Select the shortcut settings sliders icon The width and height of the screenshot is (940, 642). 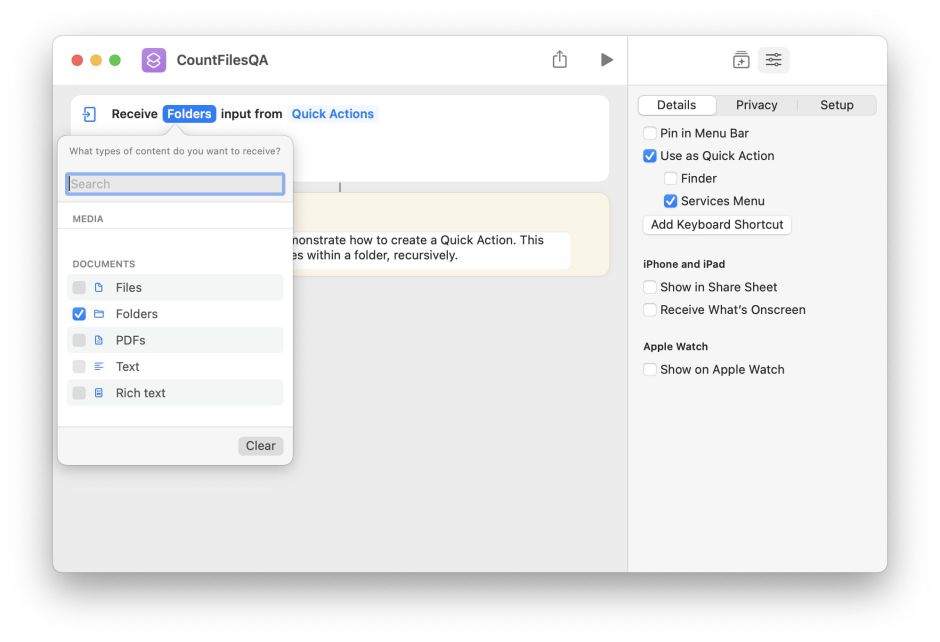(x=774, y=60)
